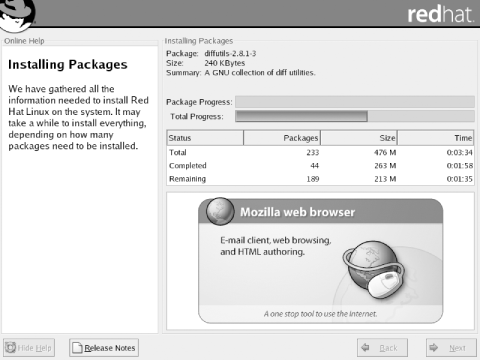Click the Package Progress bar

point(355,102)
